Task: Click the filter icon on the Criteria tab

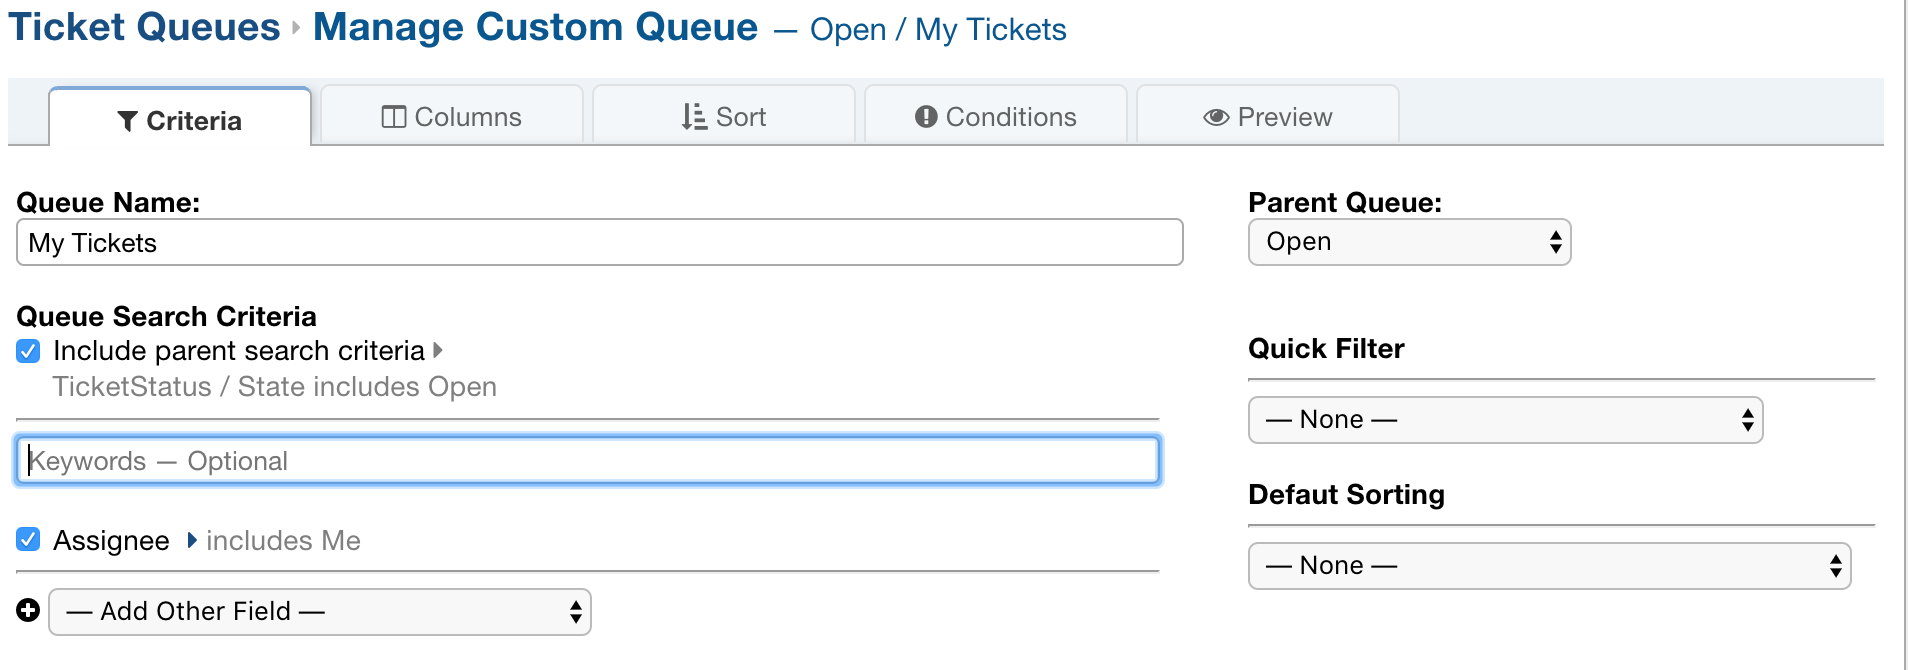Action: click(128, 120)
